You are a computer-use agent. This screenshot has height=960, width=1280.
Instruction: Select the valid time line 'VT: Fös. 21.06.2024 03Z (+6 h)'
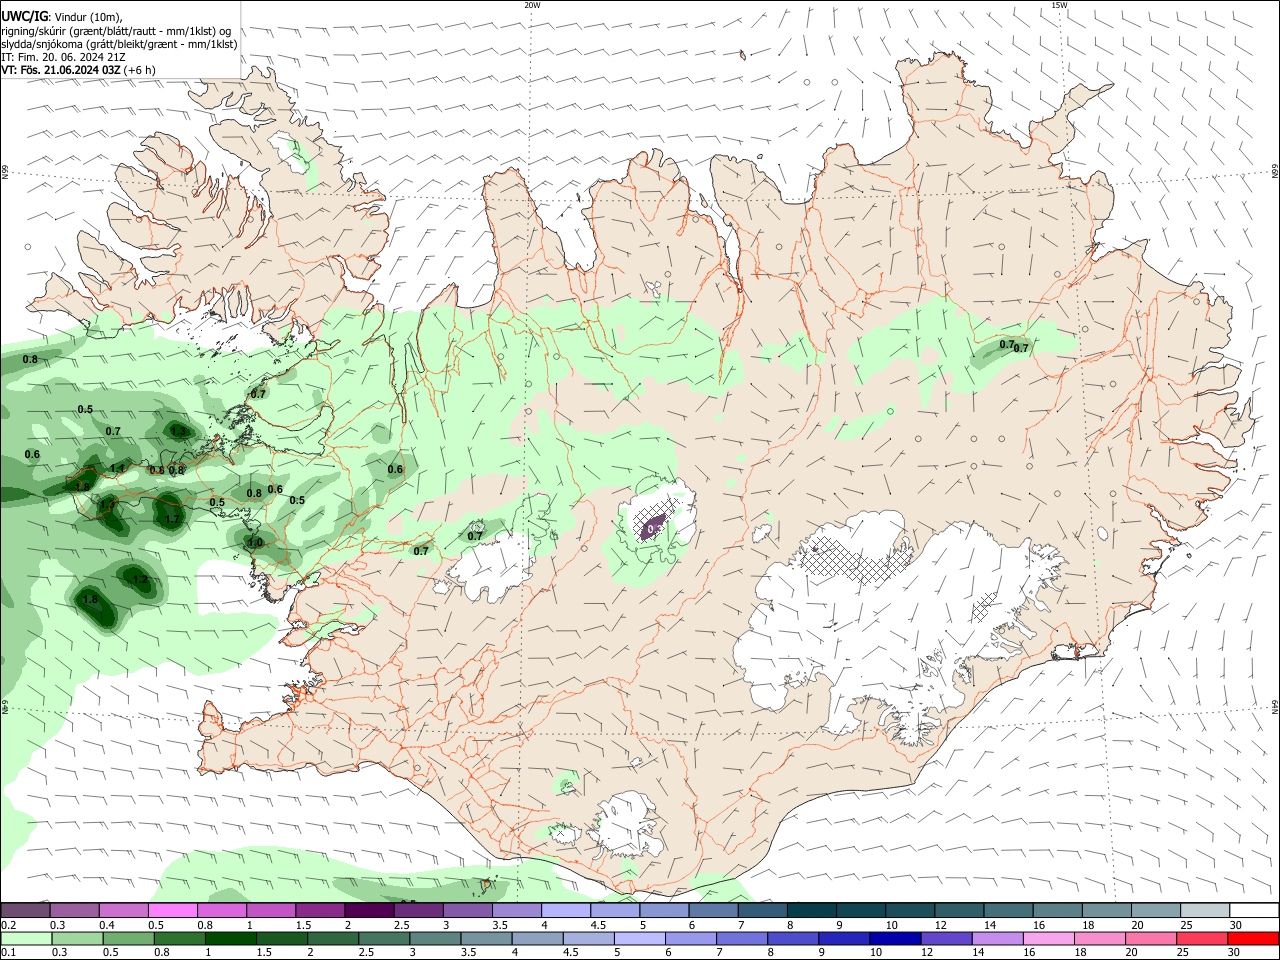78,70
